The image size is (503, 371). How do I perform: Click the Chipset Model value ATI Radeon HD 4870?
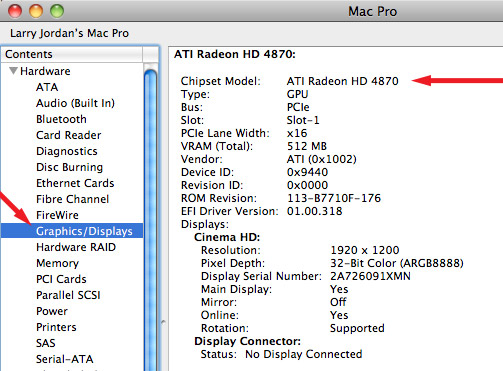tap(342, 81)
